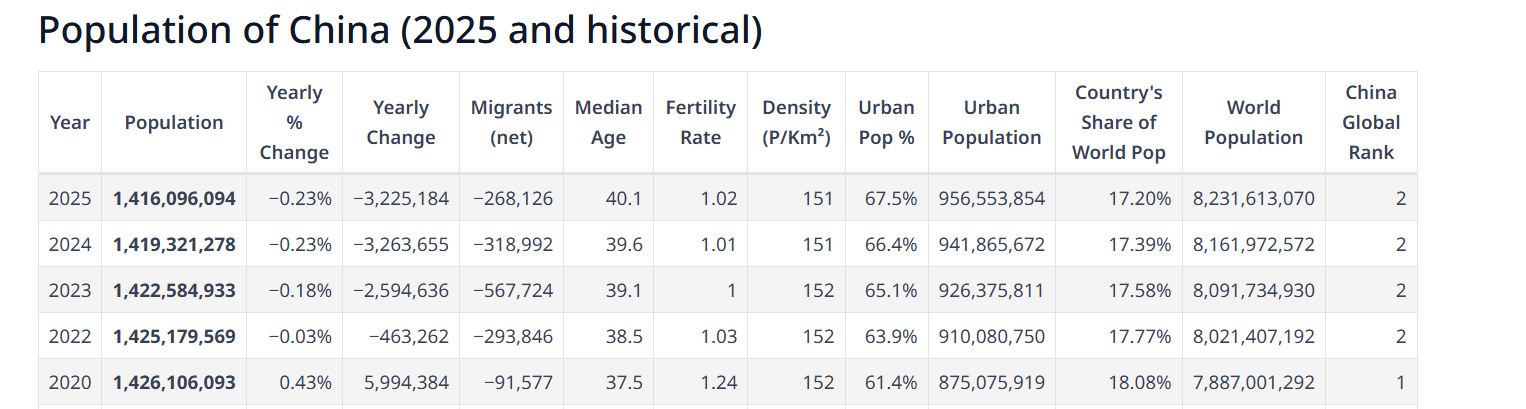This screenshot has height=409, width=1526.
Task: Click the 2020 fertility rate 1.24
Action: point(718,382)
